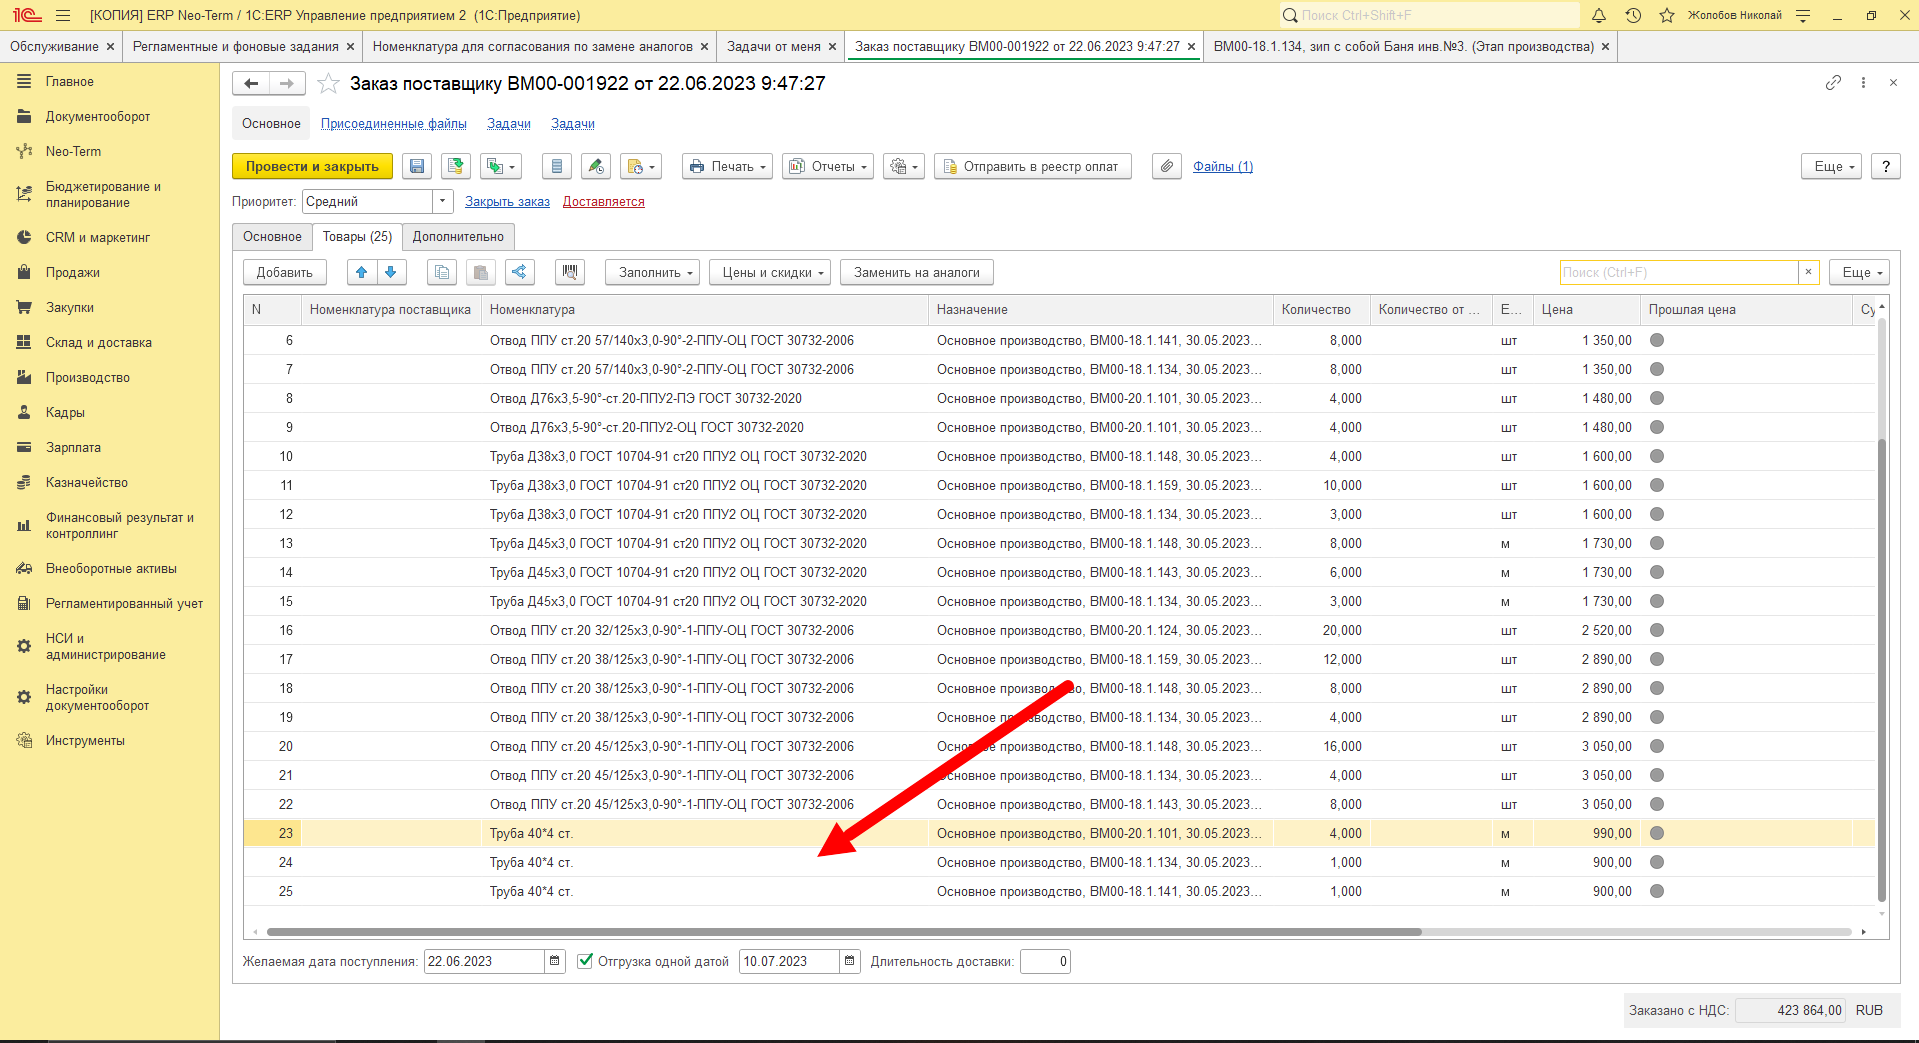
Task: Click Добавить button in goods table
Action: (x=285, y=272)
